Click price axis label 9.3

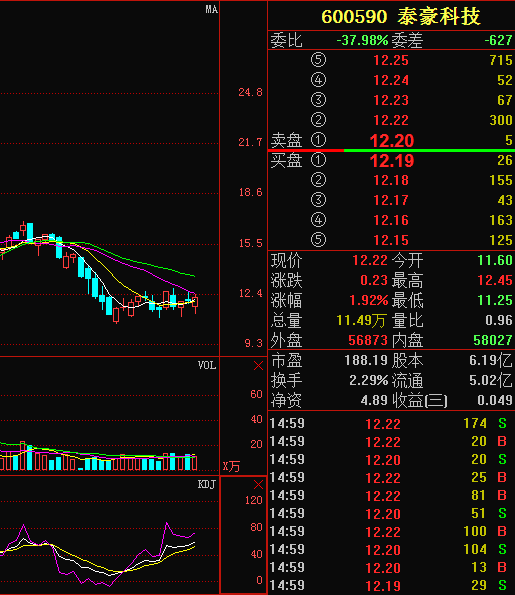(254, 343)
